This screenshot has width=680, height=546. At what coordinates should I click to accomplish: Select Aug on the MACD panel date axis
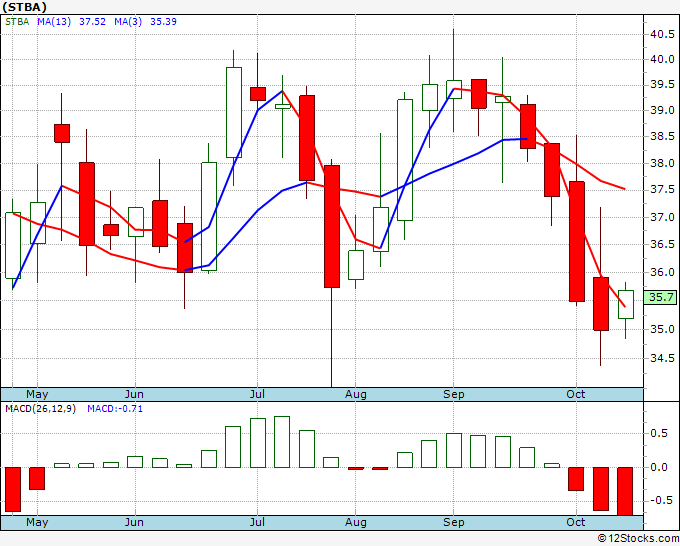356,522
